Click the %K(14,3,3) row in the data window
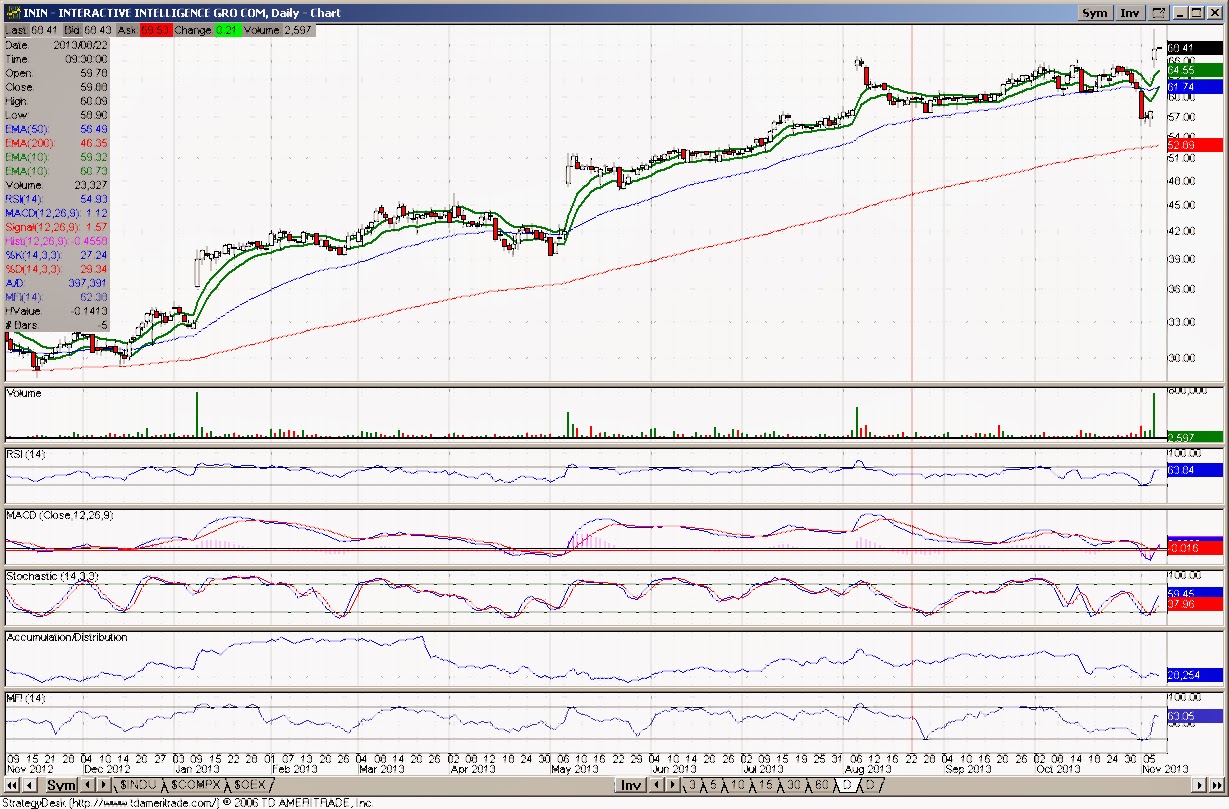The height and width of the screenshot is (809, 1229). click(56, 255)
